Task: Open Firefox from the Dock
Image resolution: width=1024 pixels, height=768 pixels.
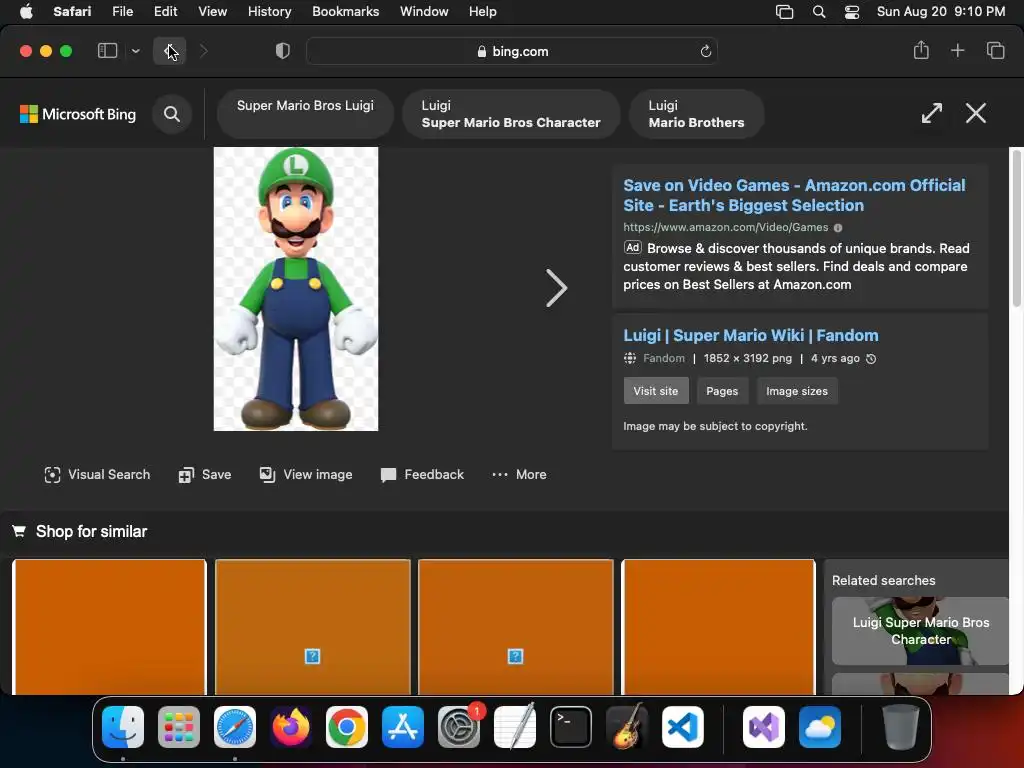Action: click(291, 727)
